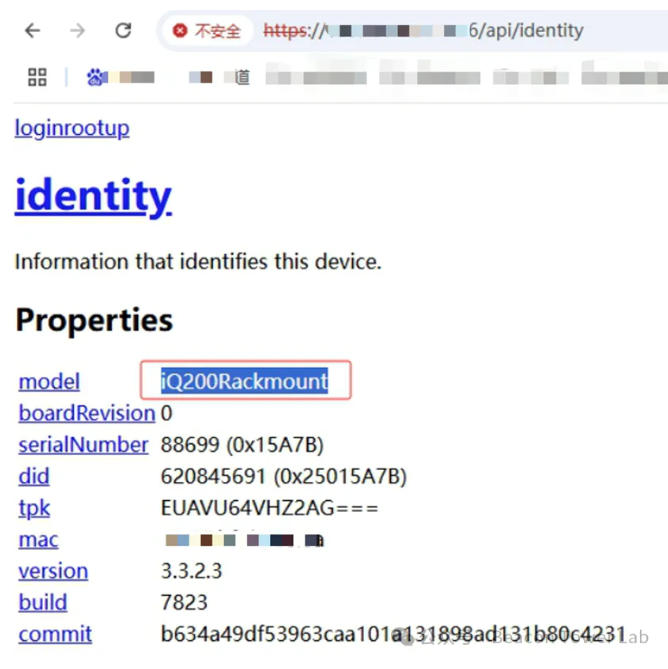The image size is (668, 669).
Task: Click the boardRevision value 0
Action: pyautogui.click(x=166, y=413)
